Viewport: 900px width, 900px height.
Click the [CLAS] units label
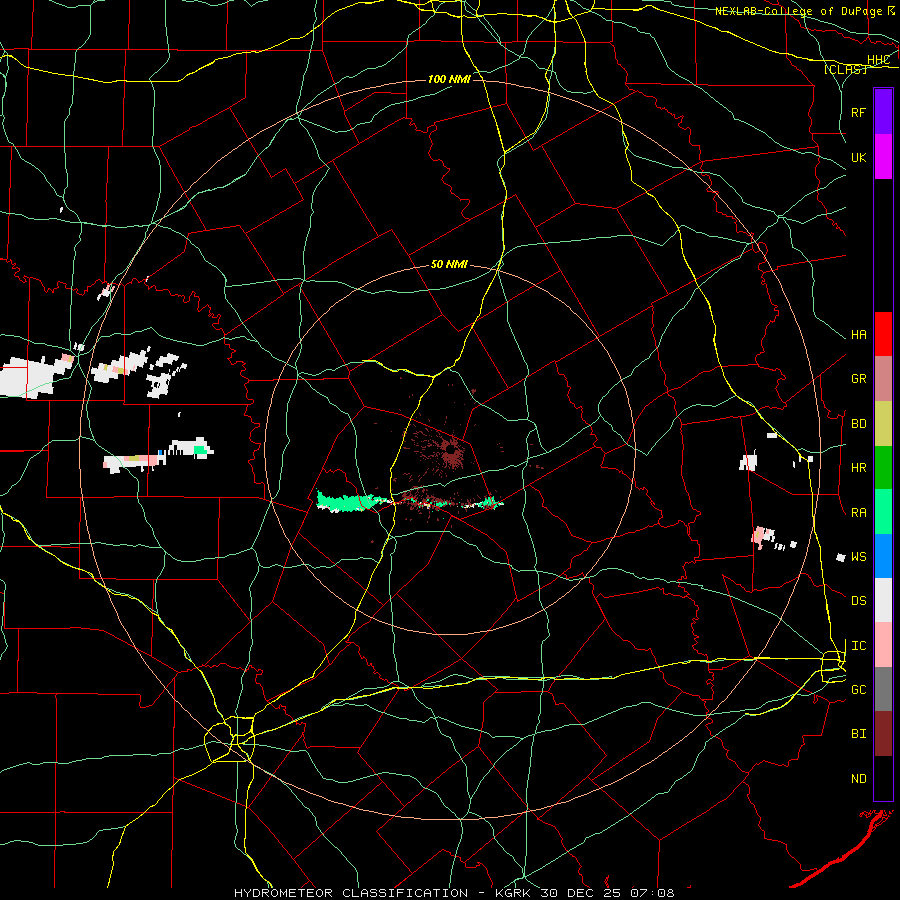click(x=845, y=69)
